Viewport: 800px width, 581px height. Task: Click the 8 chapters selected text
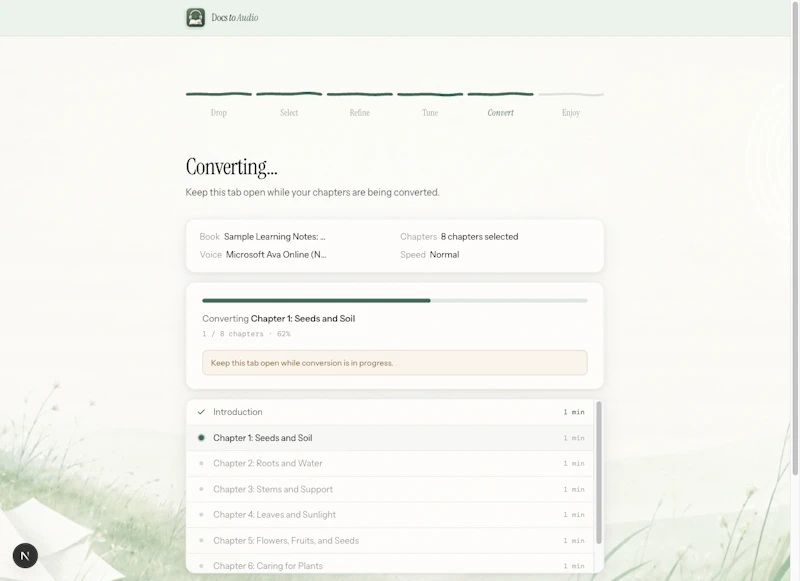480,237
